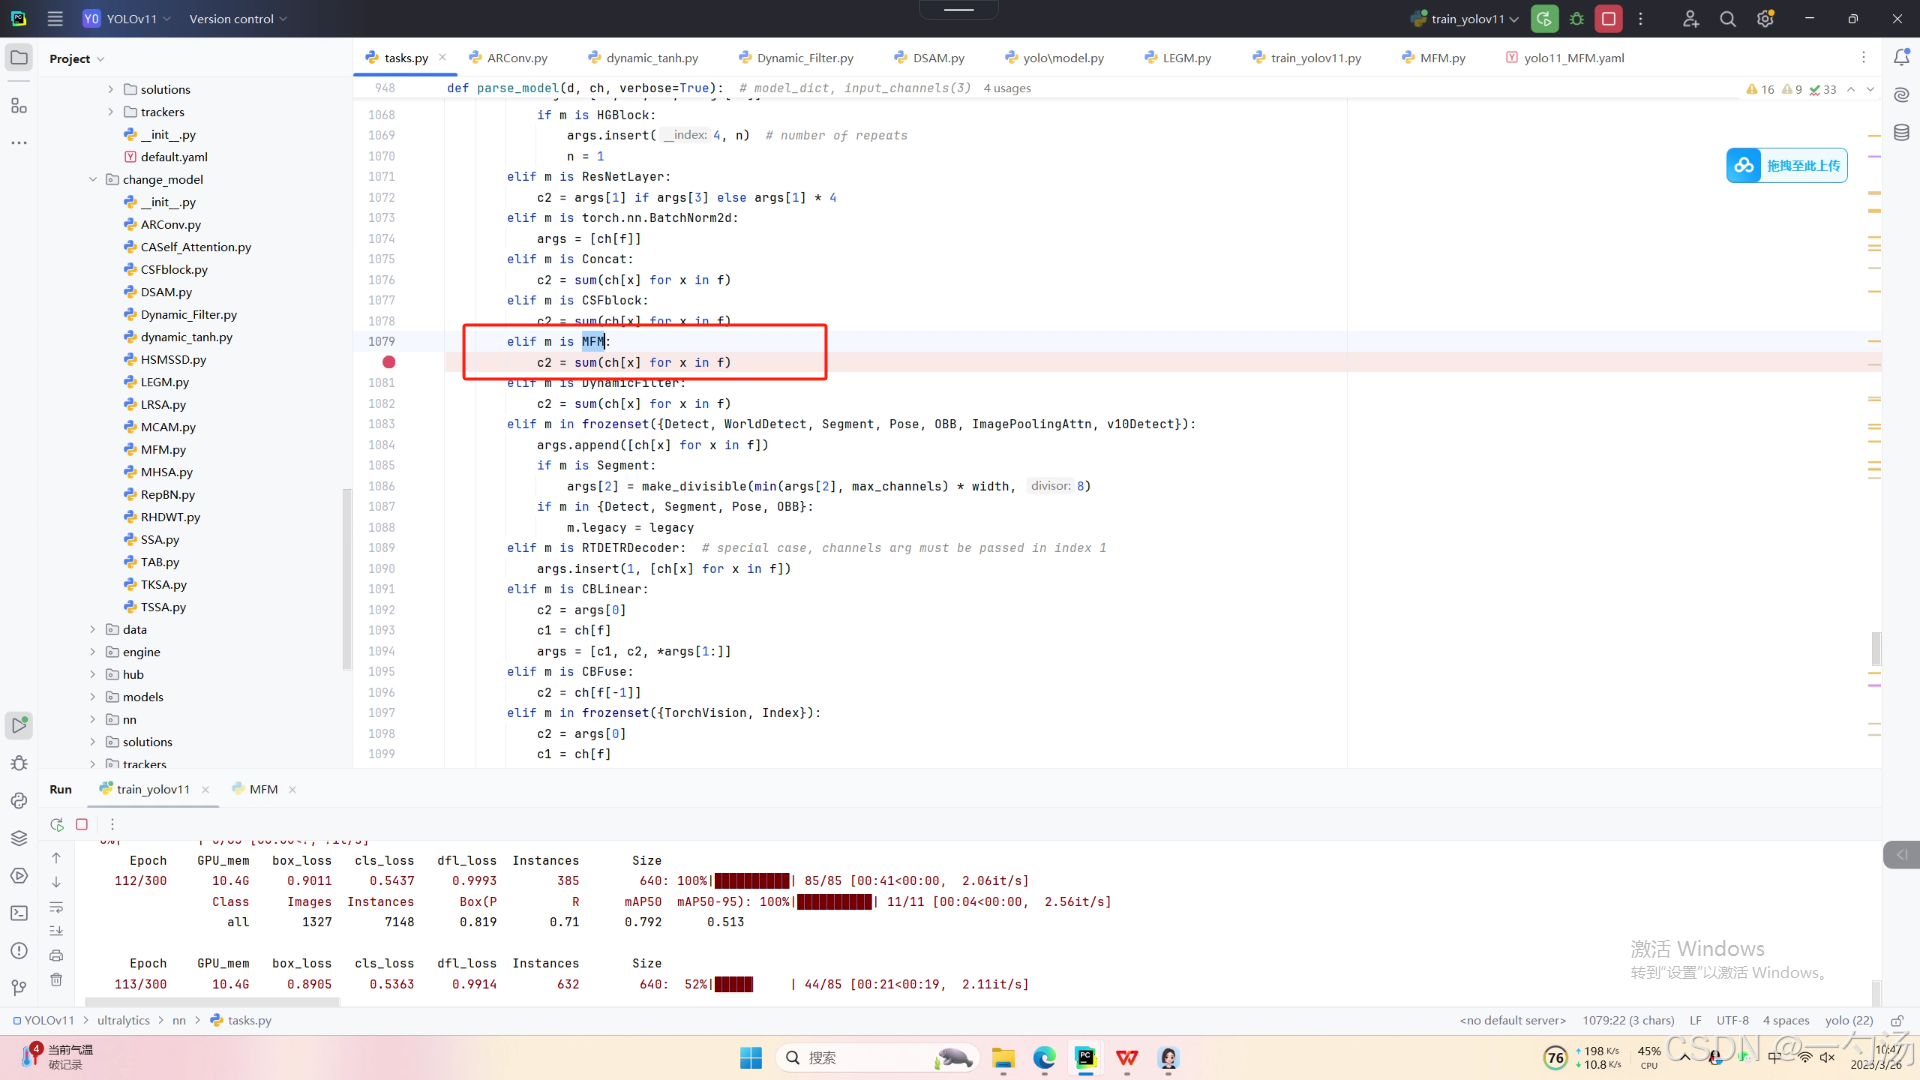Open the Notifications bell icon
Screen dimensions: 1920x1080
click(1901, 58)
